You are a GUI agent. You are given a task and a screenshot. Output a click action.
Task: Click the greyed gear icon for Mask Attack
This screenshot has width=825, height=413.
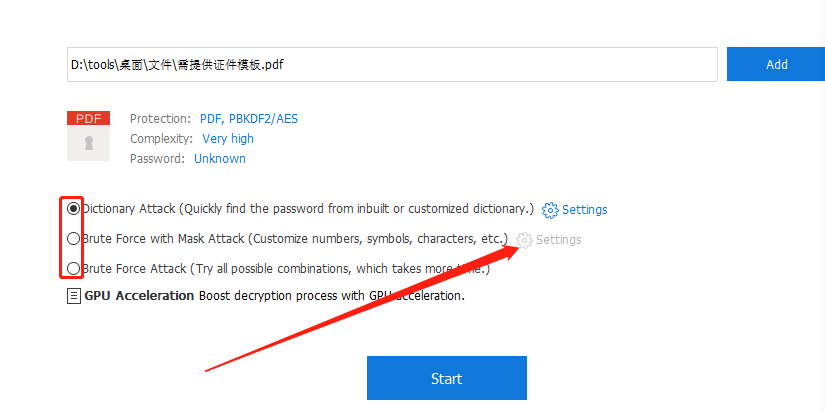click(x=524, y=240)
